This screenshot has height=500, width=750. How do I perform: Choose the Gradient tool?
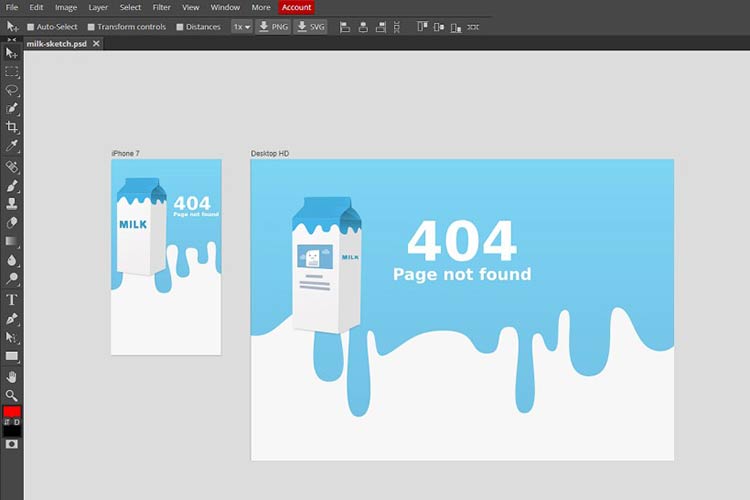click(x=12, y=241)
